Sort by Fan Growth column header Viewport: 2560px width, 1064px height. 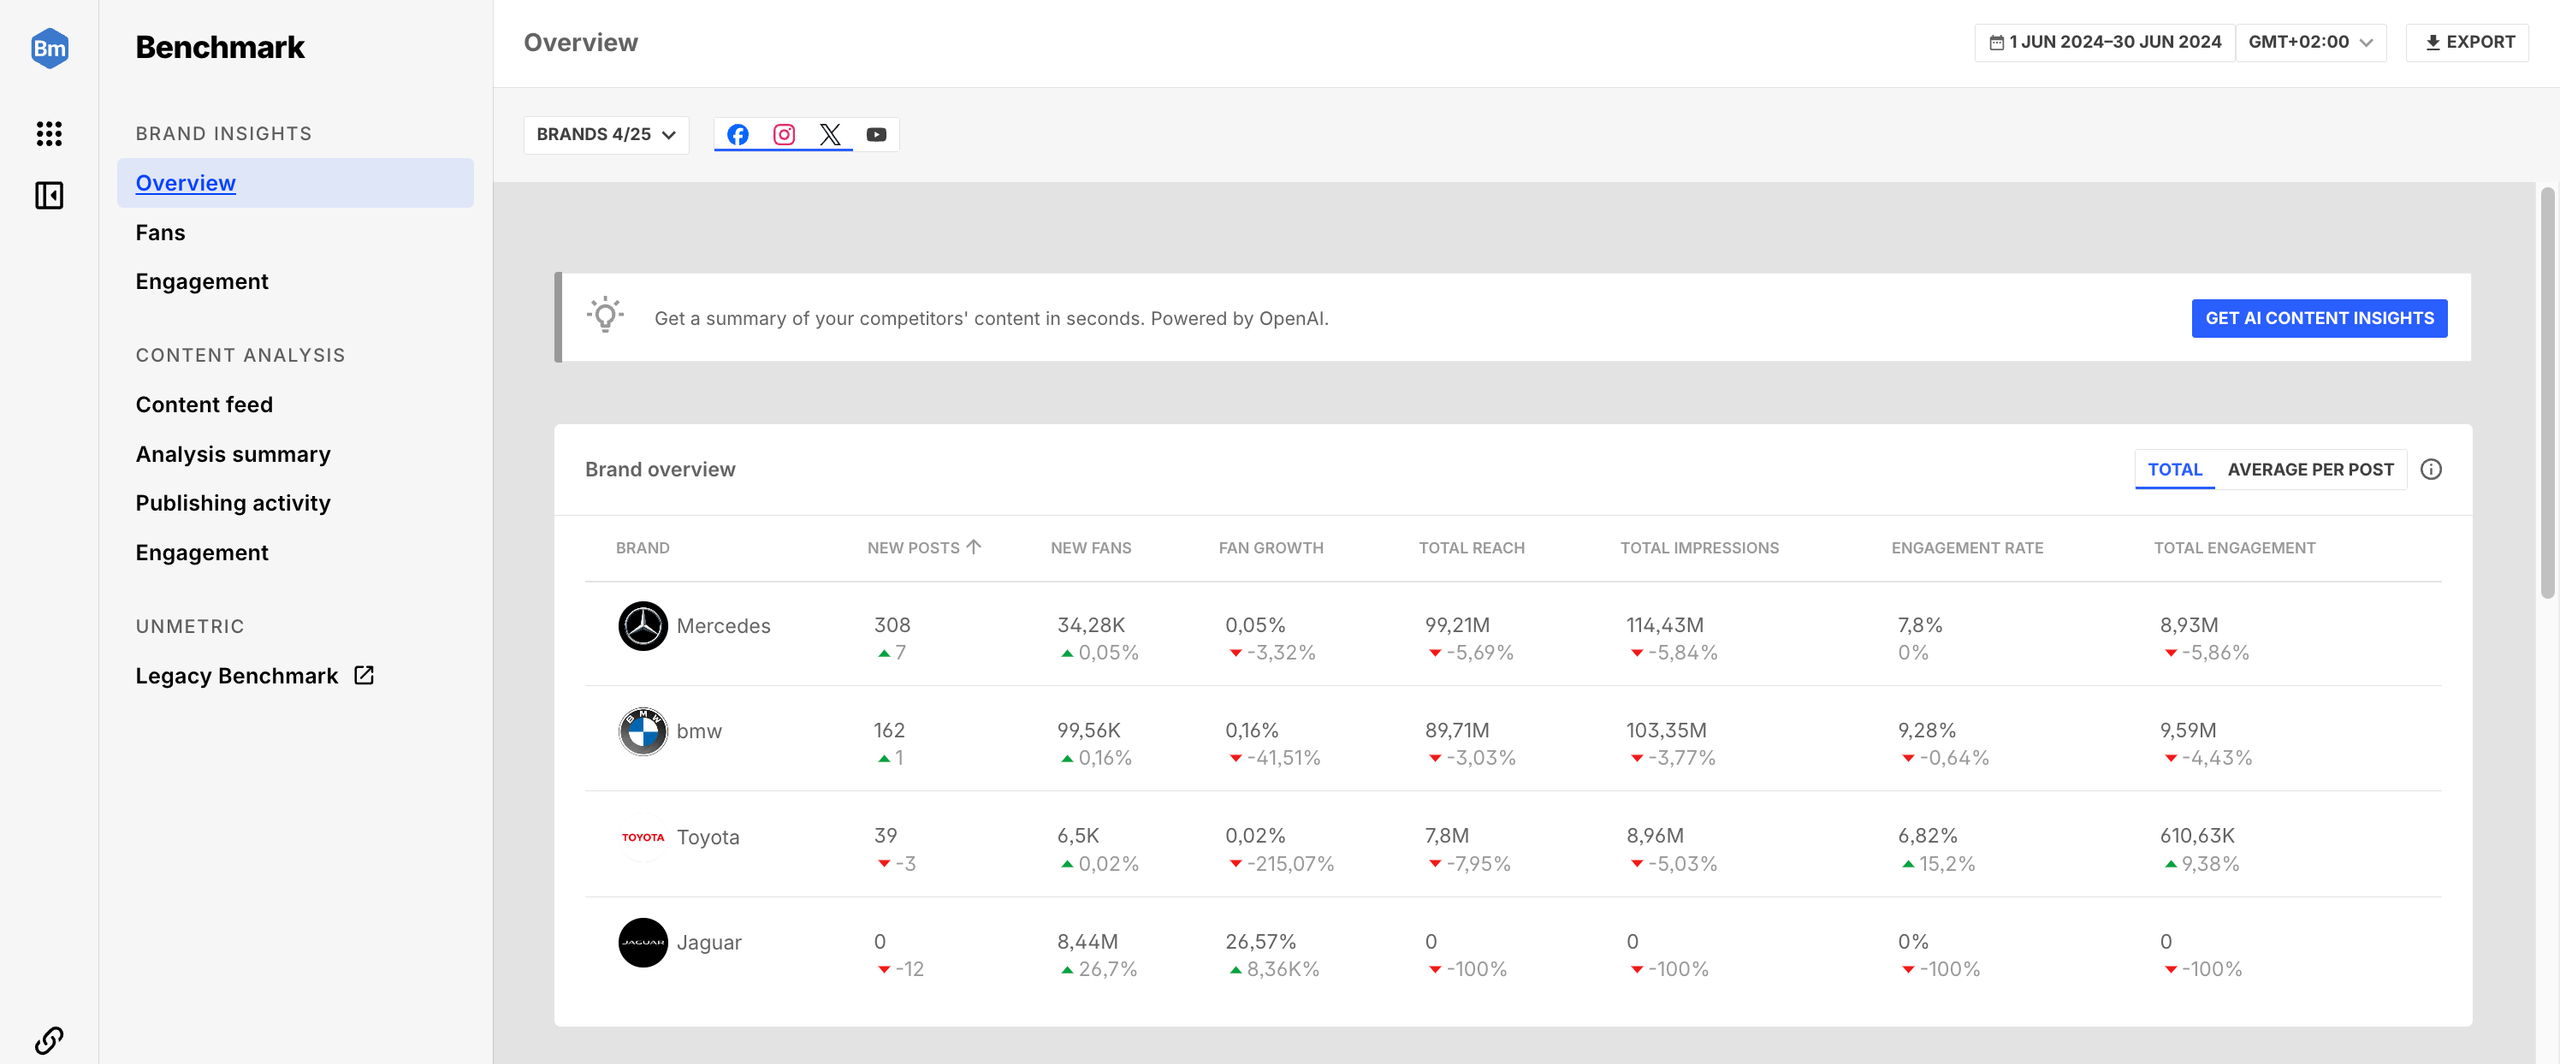(1270, 548)
